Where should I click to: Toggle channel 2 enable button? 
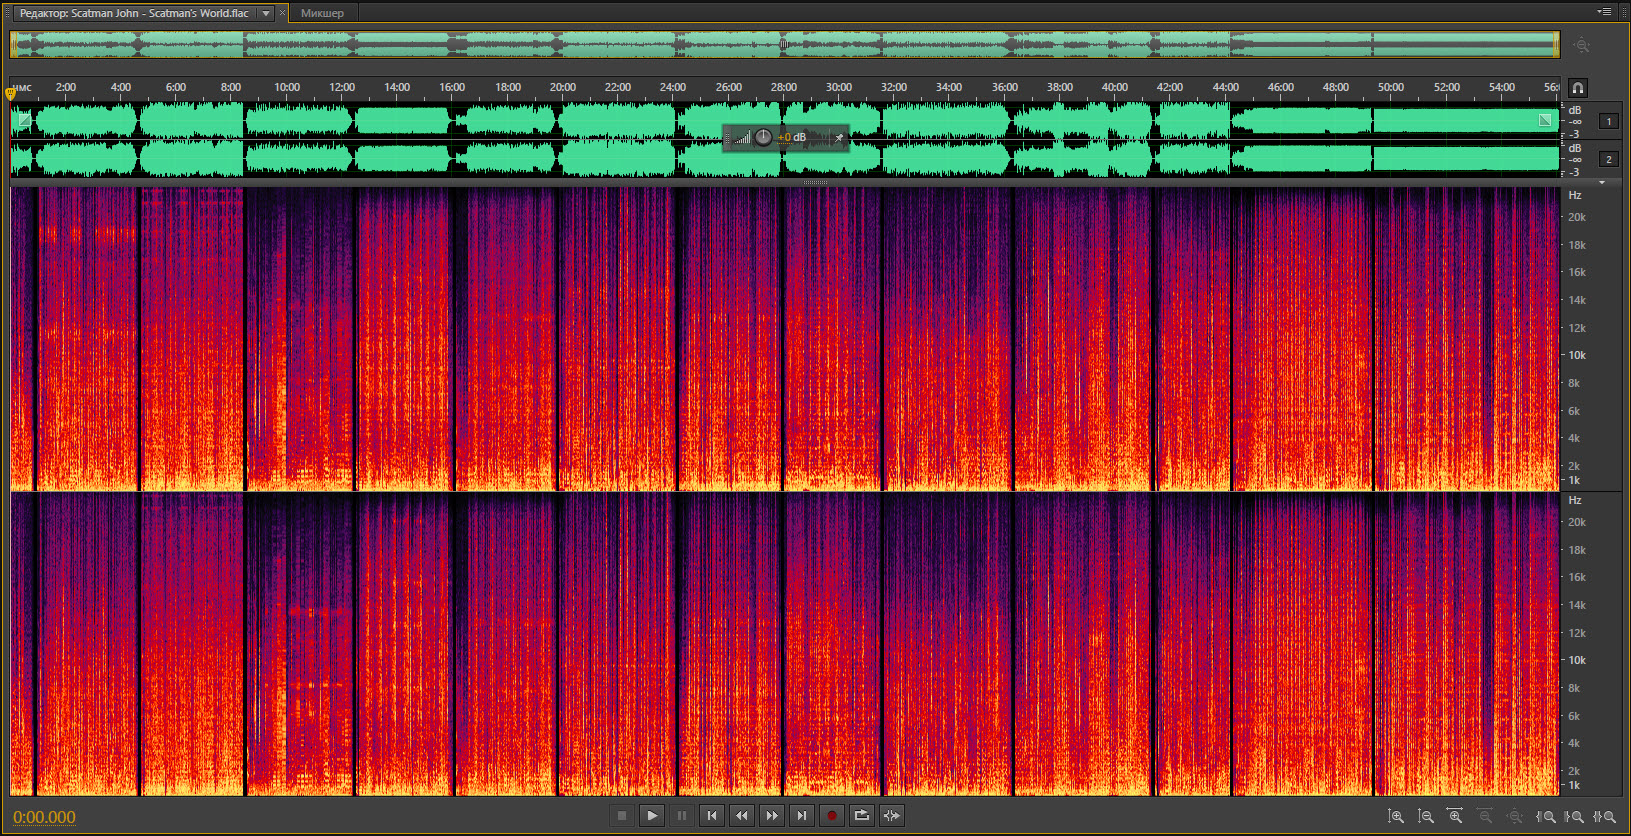click(x=1609, y=159)
